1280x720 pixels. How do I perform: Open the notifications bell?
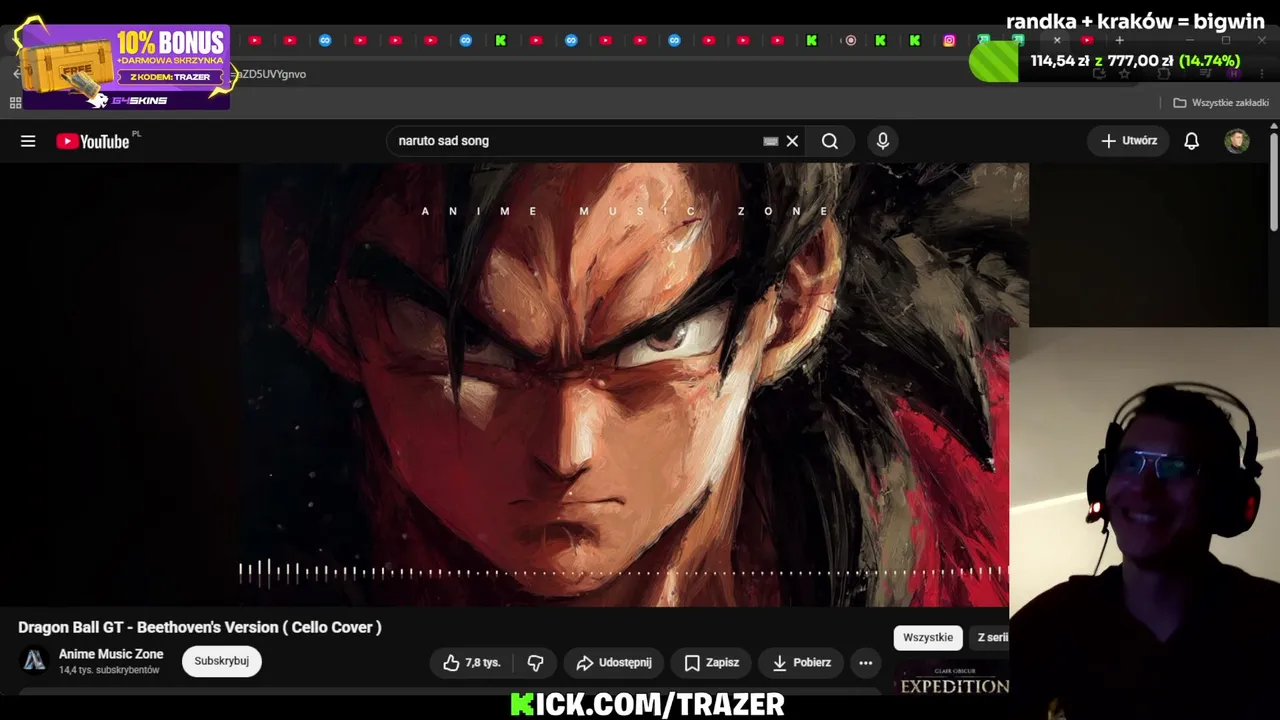coord(1191,141)
